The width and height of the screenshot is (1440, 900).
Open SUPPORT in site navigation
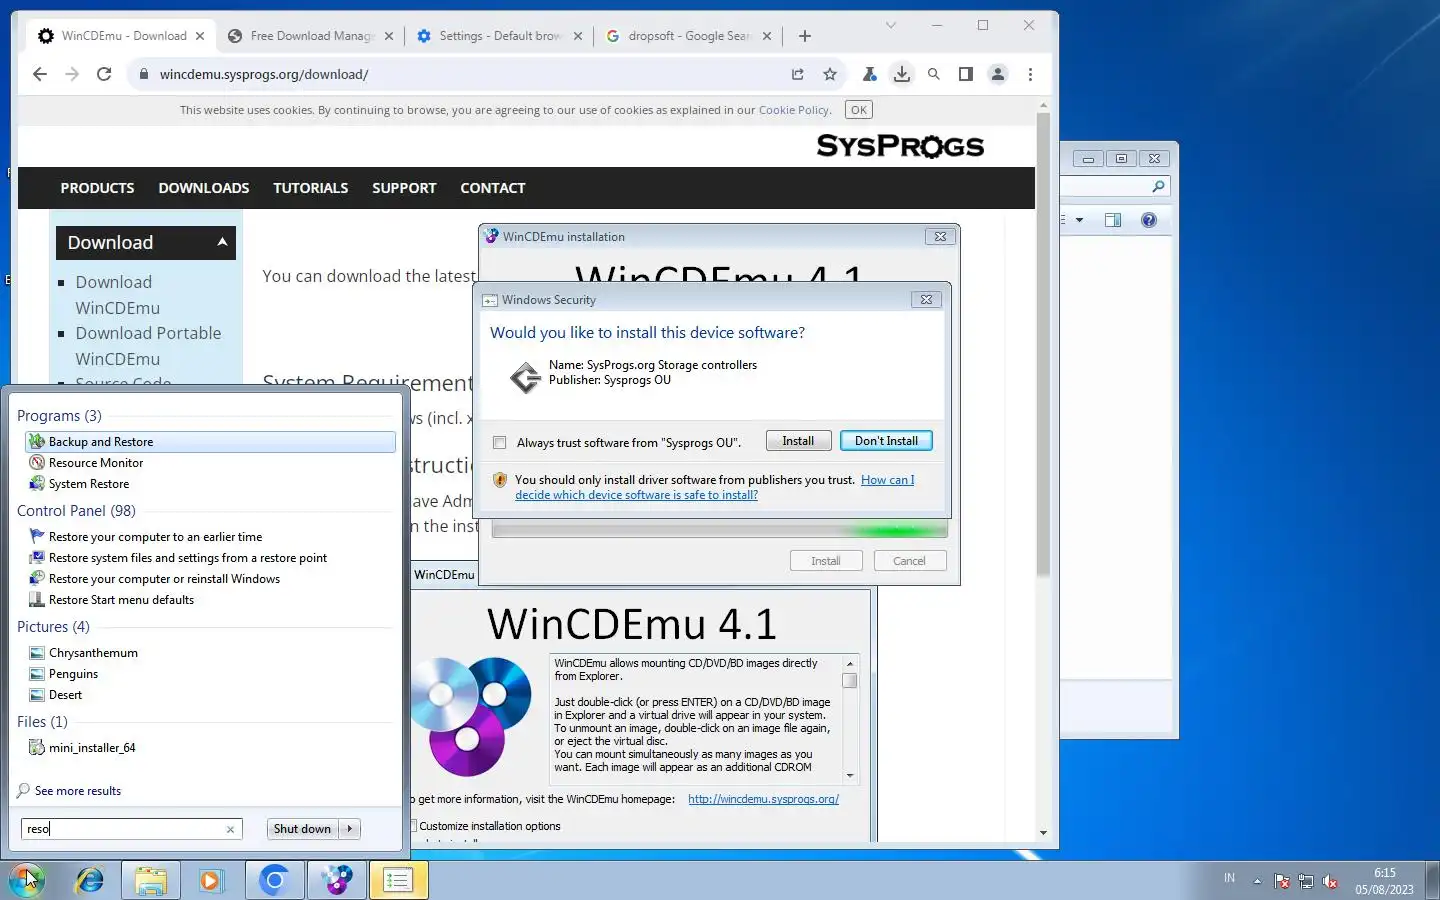click(404, 188)
